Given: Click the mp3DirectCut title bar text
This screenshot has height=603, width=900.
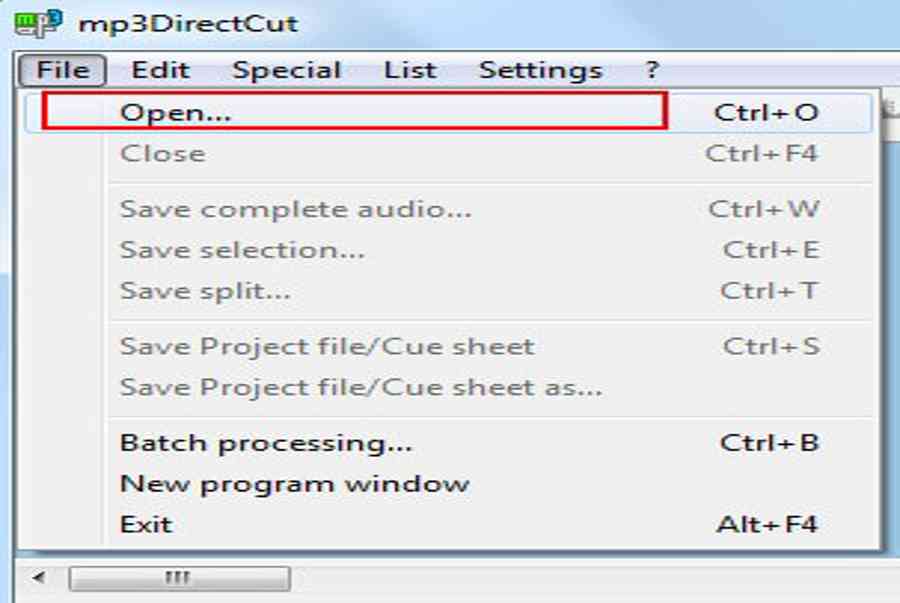Looking at the screenshot, I should (188, 24).
